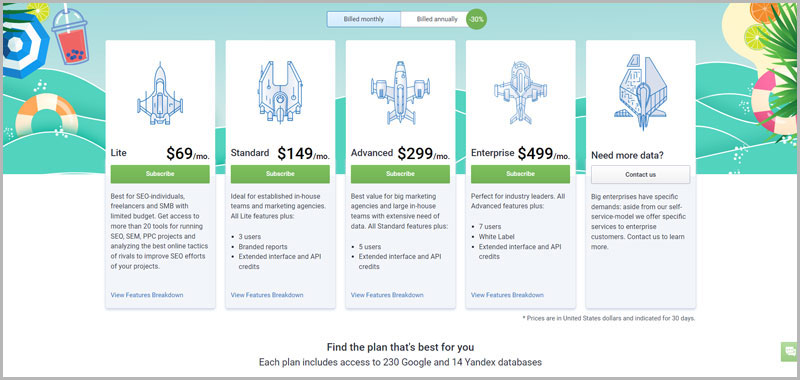Open the chat widget icon
The height and width of the screenshot is (380, 800).
[790, 351]
